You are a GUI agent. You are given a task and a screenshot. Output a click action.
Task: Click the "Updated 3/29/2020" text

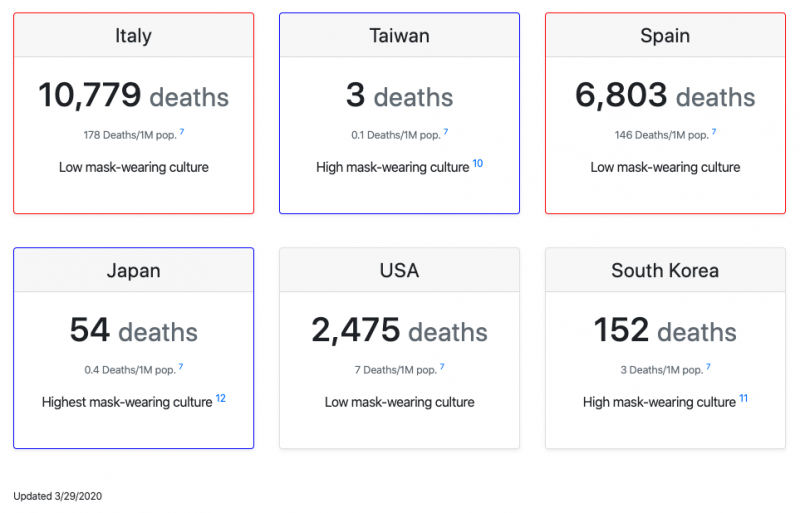(x=58, y=496)
